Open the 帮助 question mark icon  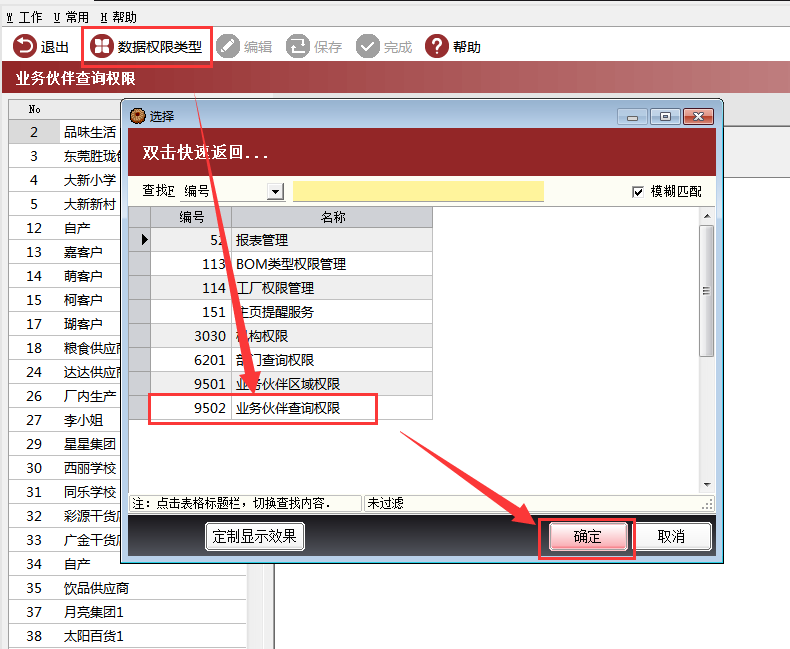tap(437, 46)
